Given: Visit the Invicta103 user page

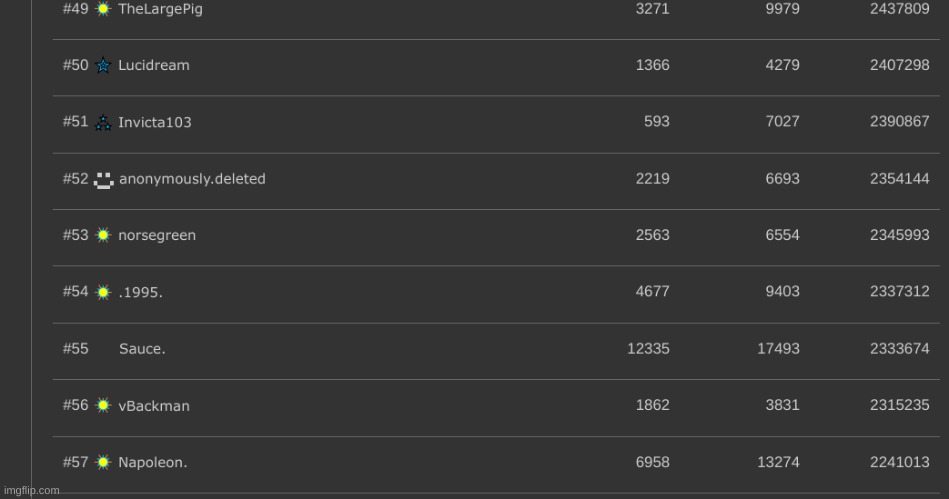Looking at the screenshot, I should point(154,123).
